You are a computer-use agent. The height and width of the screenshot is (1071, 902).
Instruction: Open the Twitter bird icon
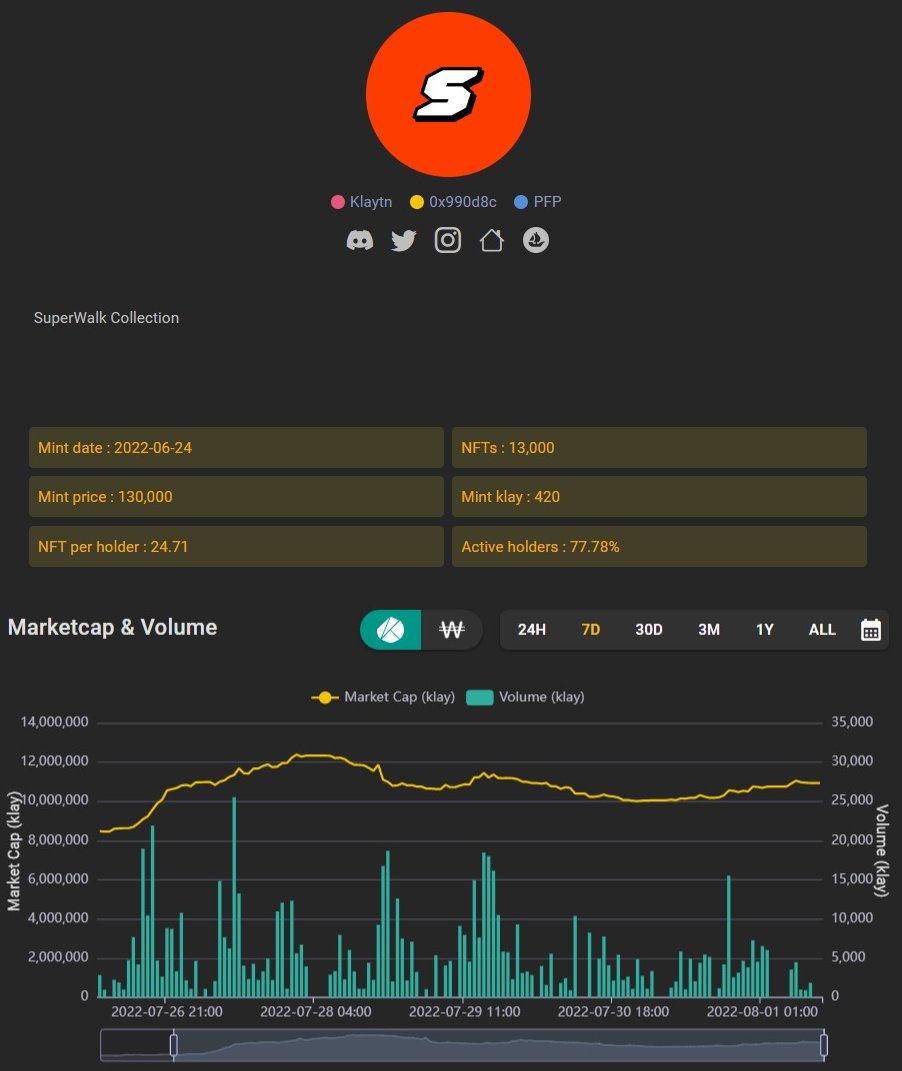[404, 240]
